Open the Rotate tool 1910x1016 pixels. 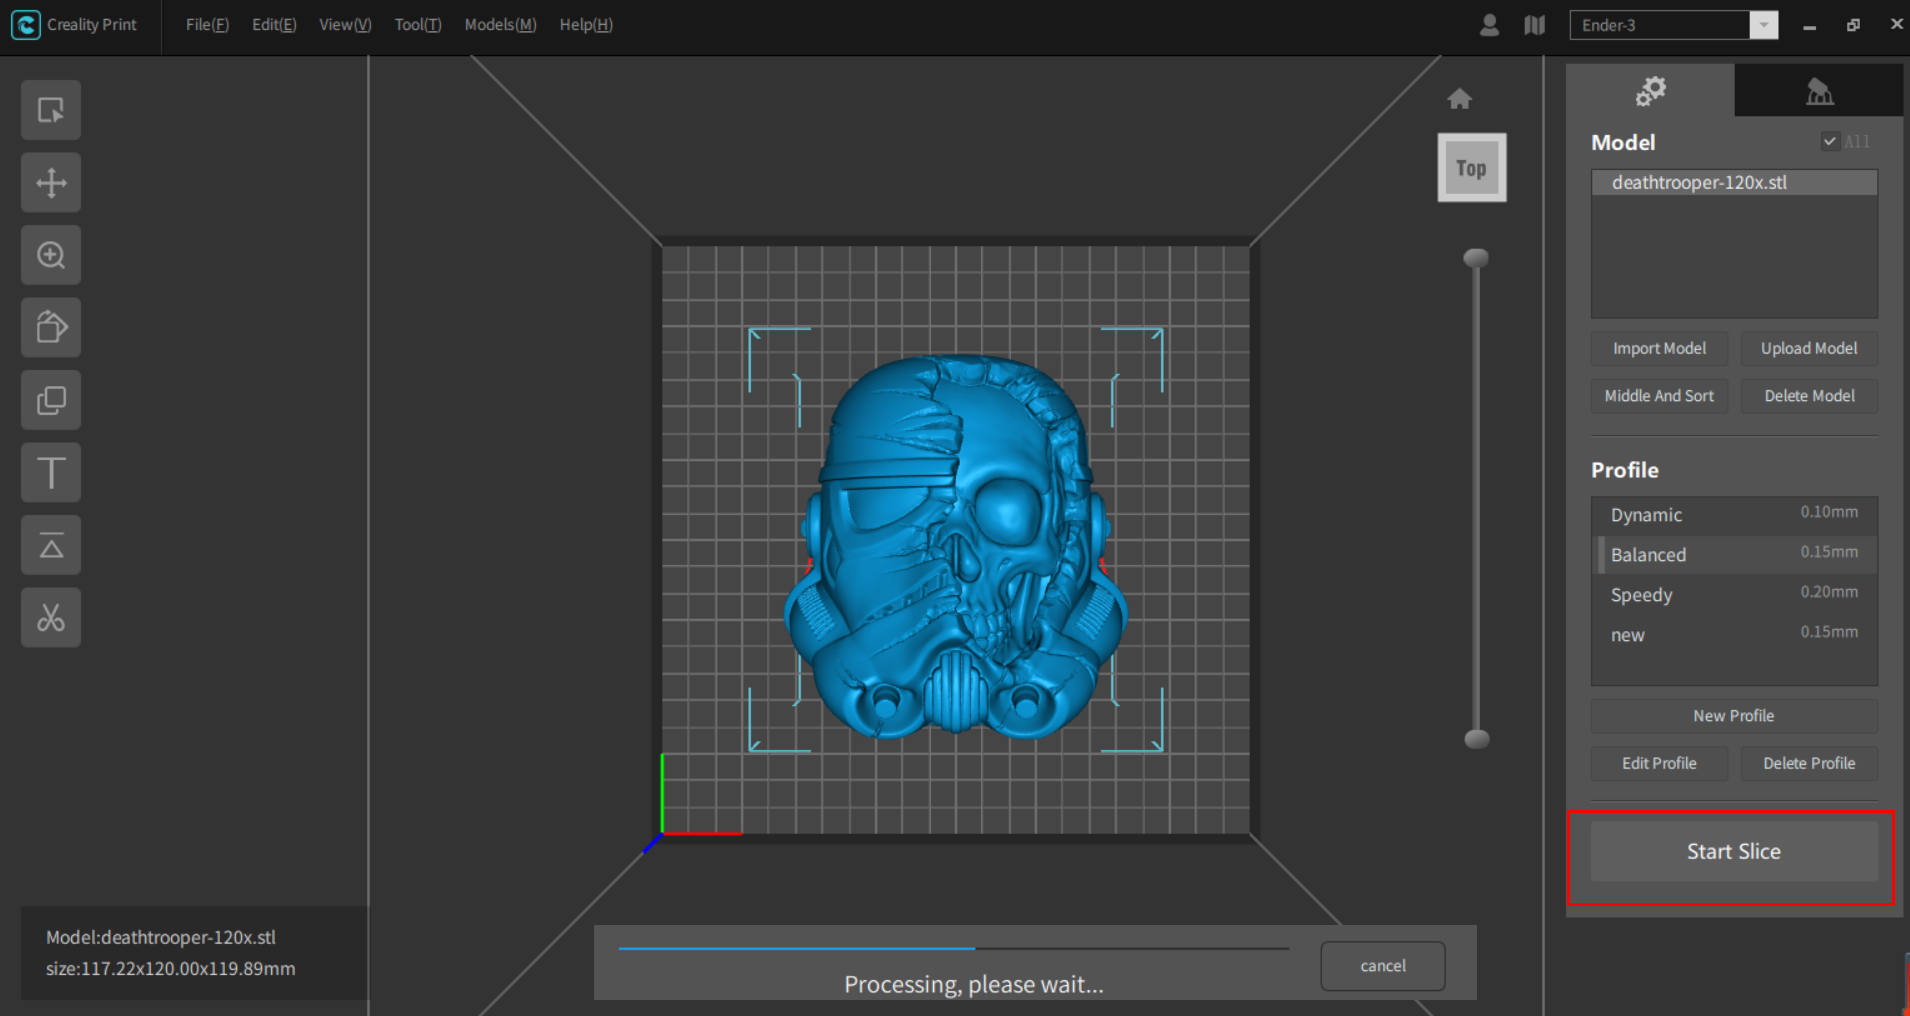[51, 327]
